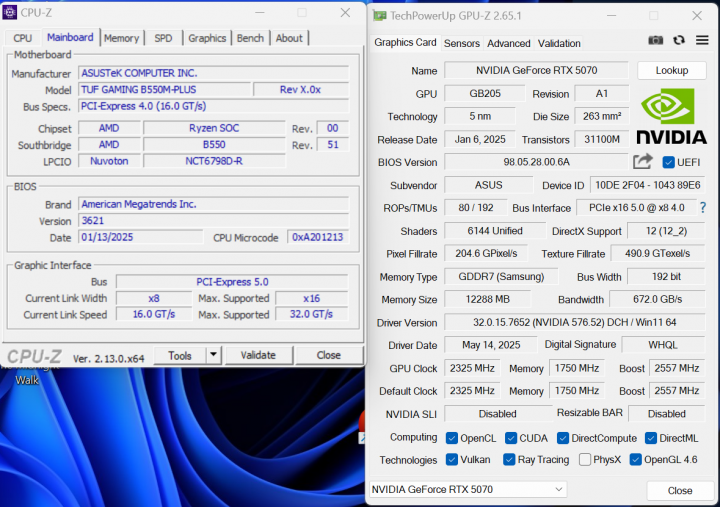
Task: Open Advanced tab in GPU-Z
Action: (x=509, y=43)
